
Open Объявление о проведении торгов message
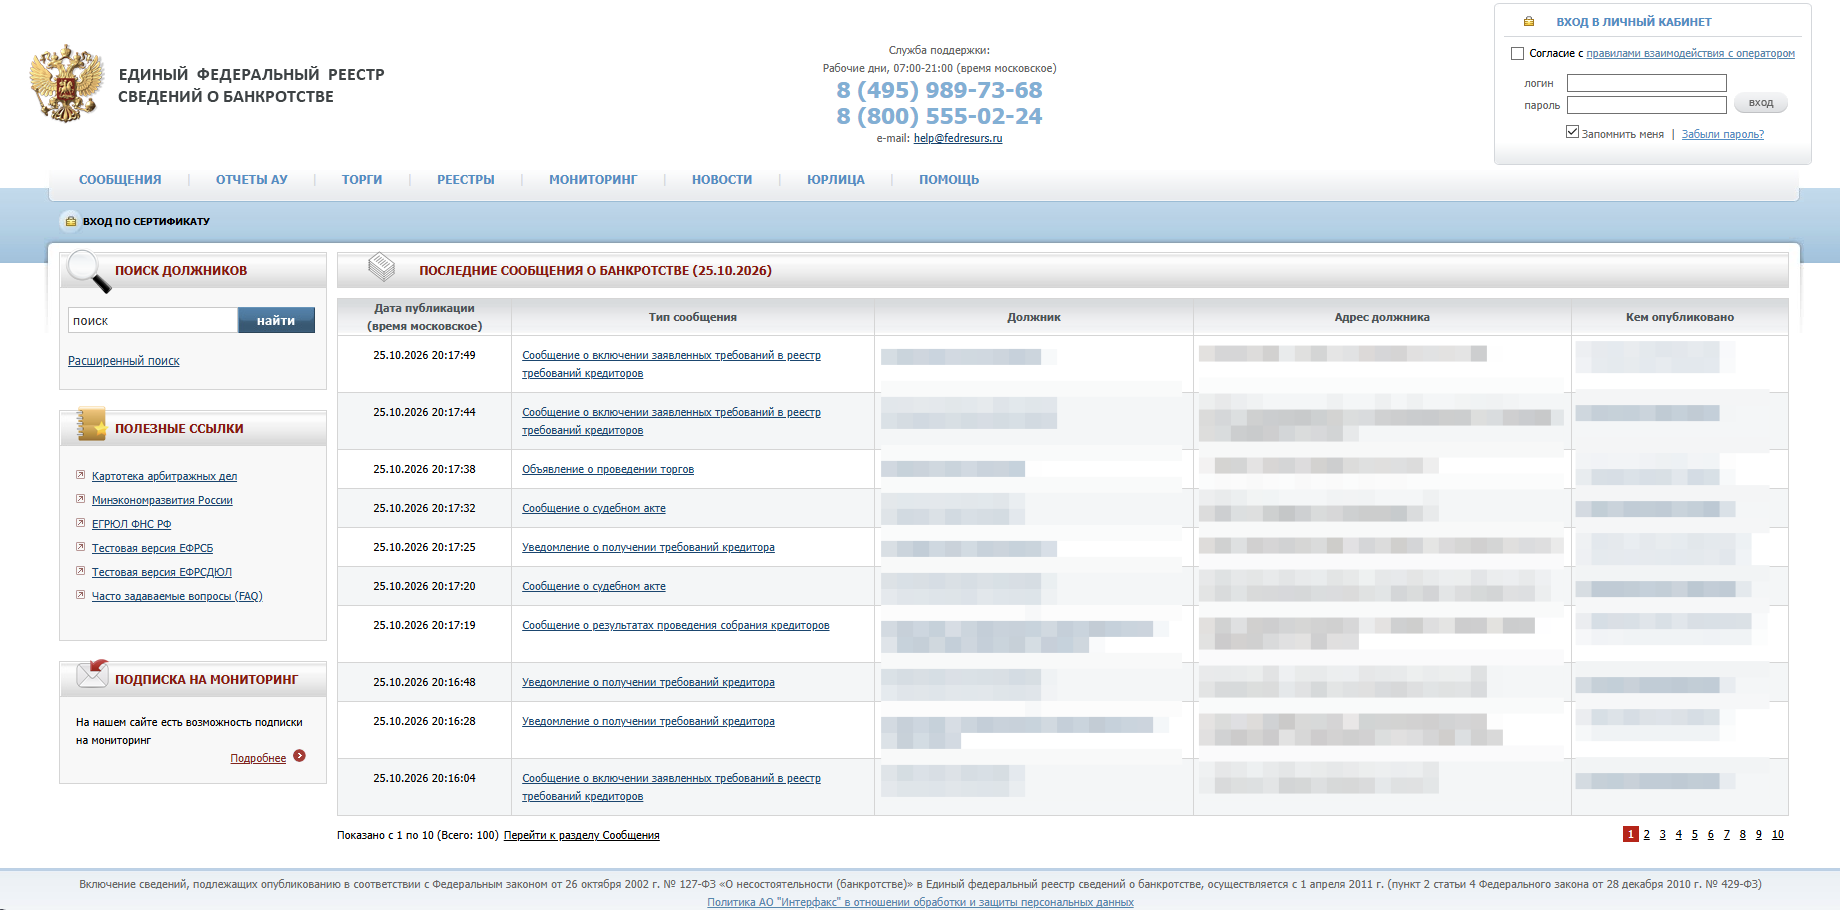608,469
